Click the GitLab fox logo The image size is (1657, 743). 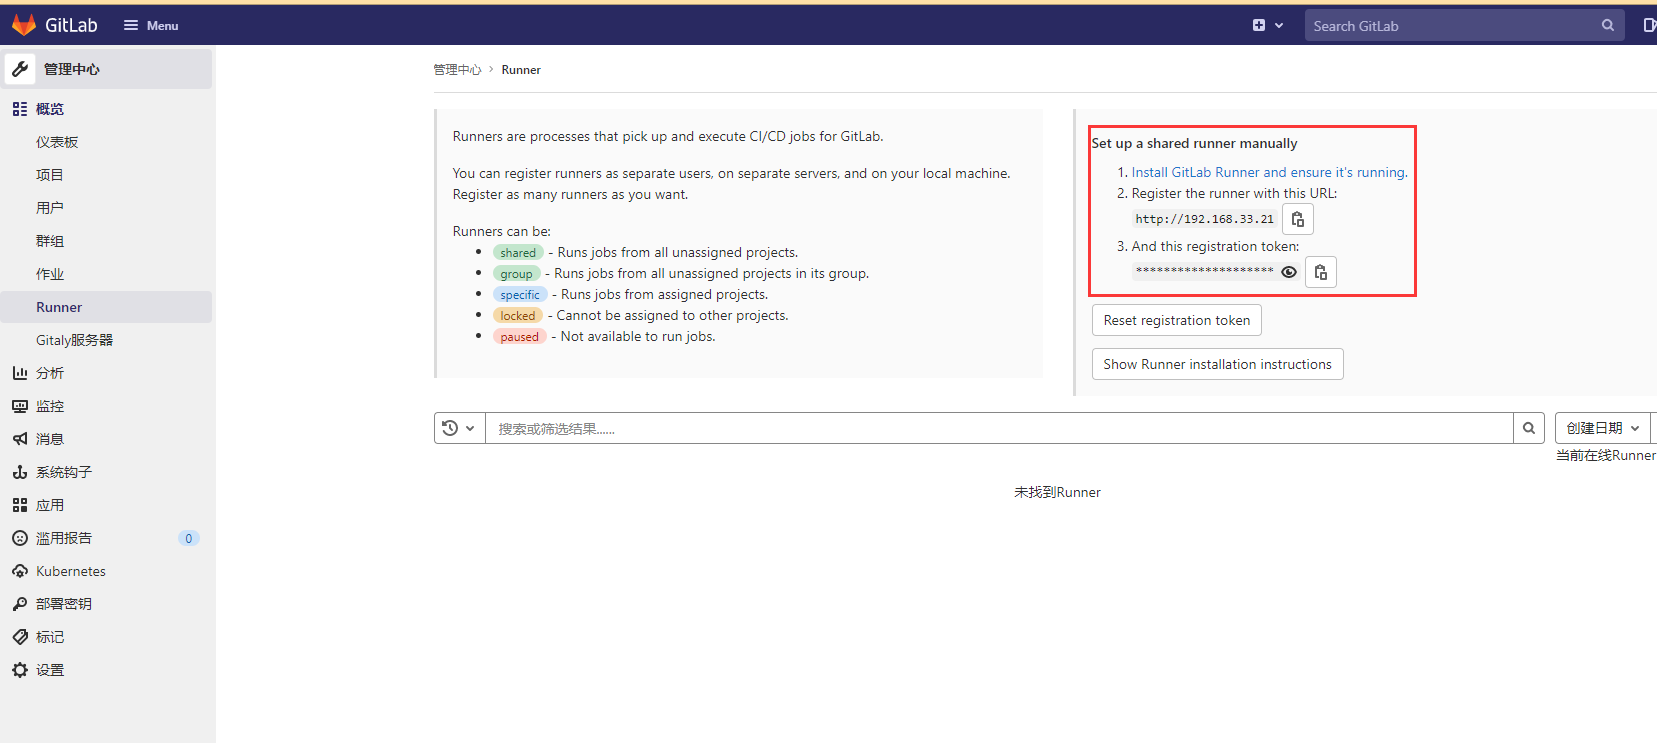24,25
